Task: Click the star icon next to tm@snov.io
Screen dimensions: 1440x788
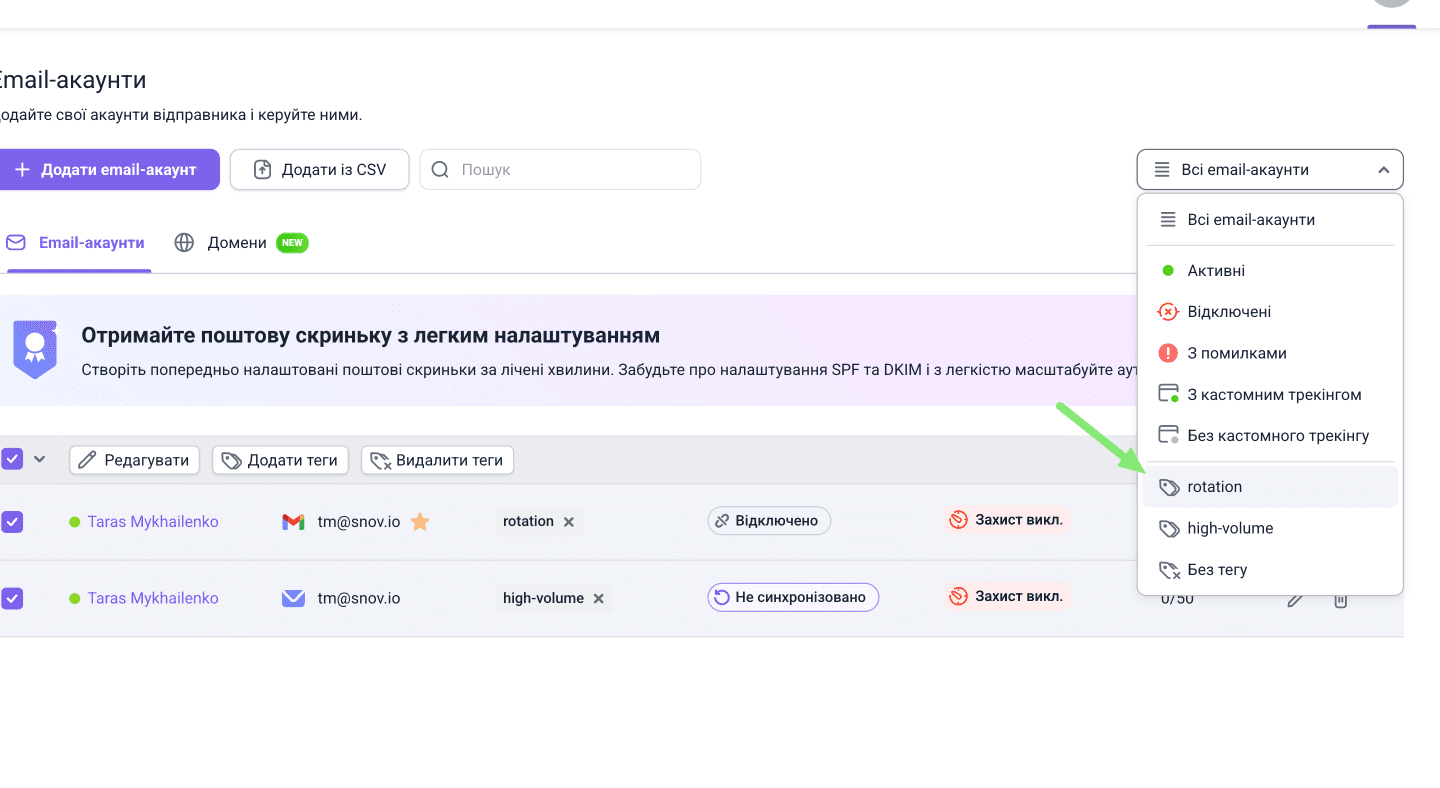Action: click(420, 521)
